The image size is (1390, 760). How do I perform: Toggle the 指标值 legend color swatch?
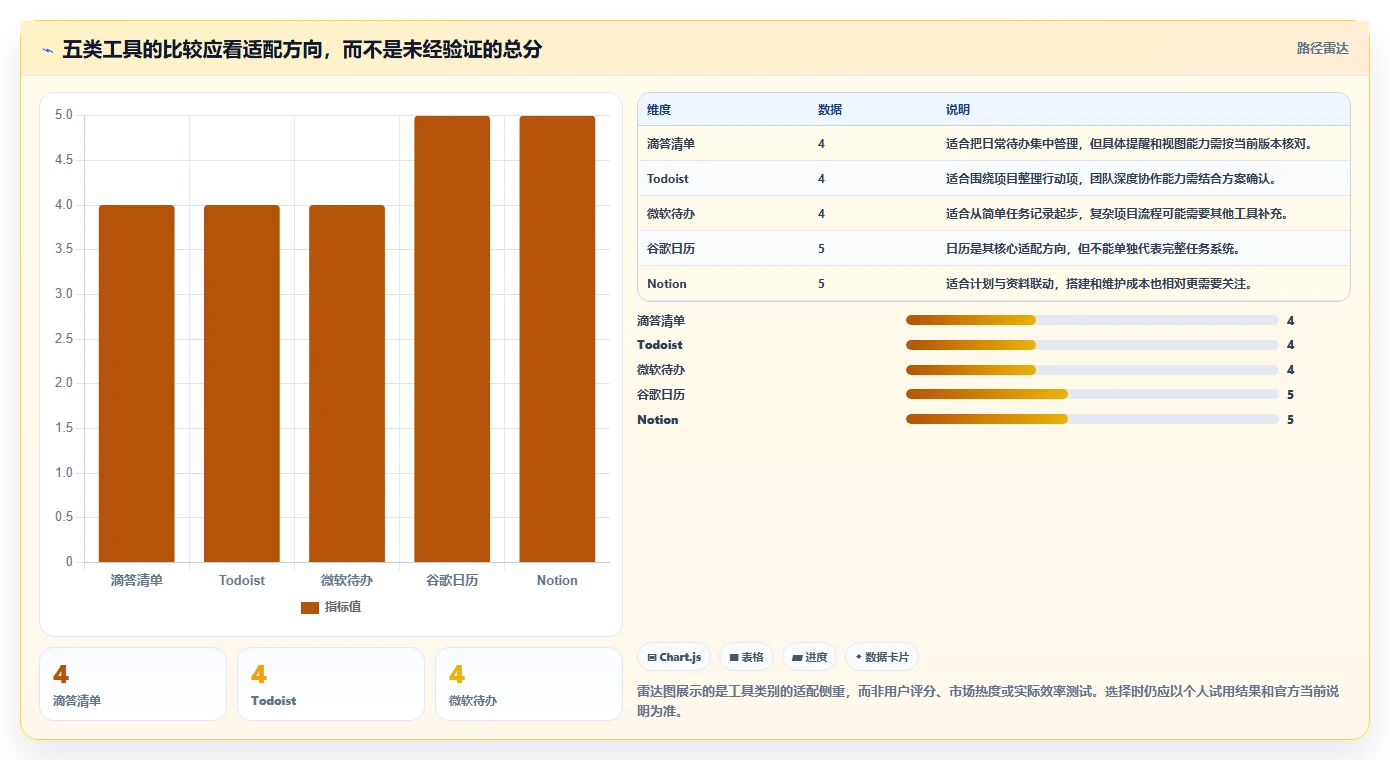(x=310, y=607)
